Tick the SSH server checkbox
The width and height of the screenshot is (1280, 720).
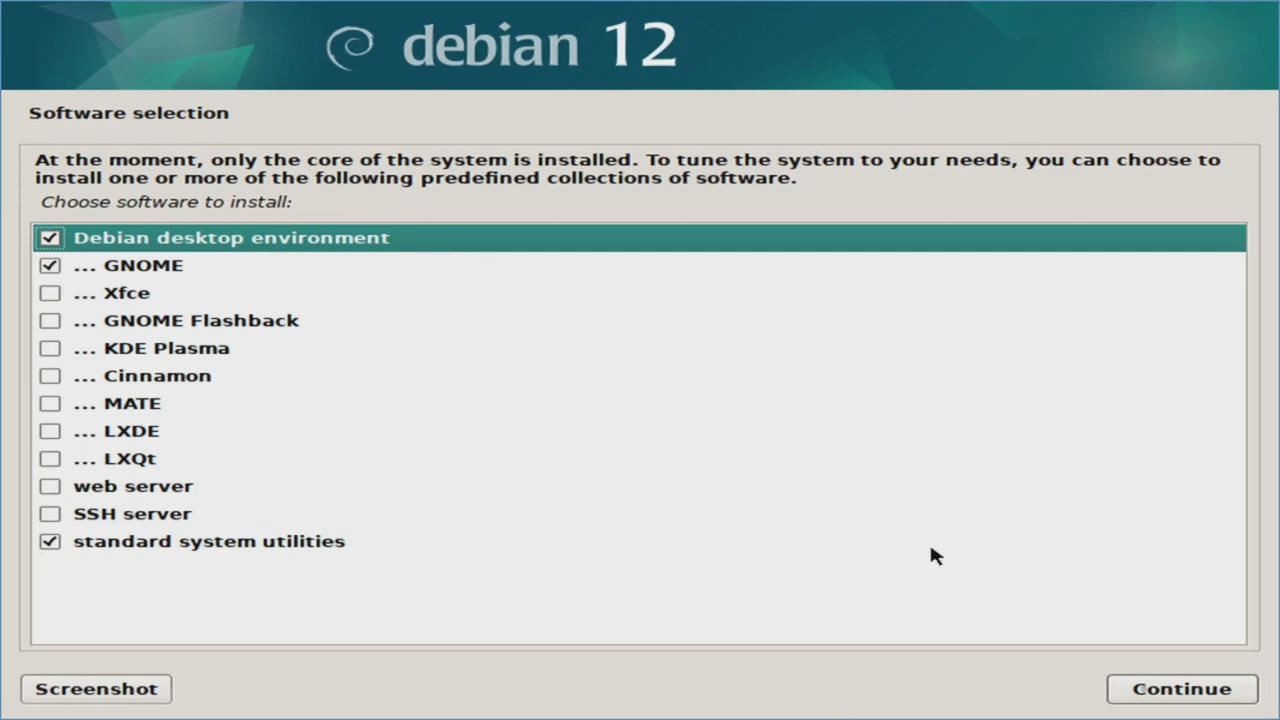tap(50, 514)
